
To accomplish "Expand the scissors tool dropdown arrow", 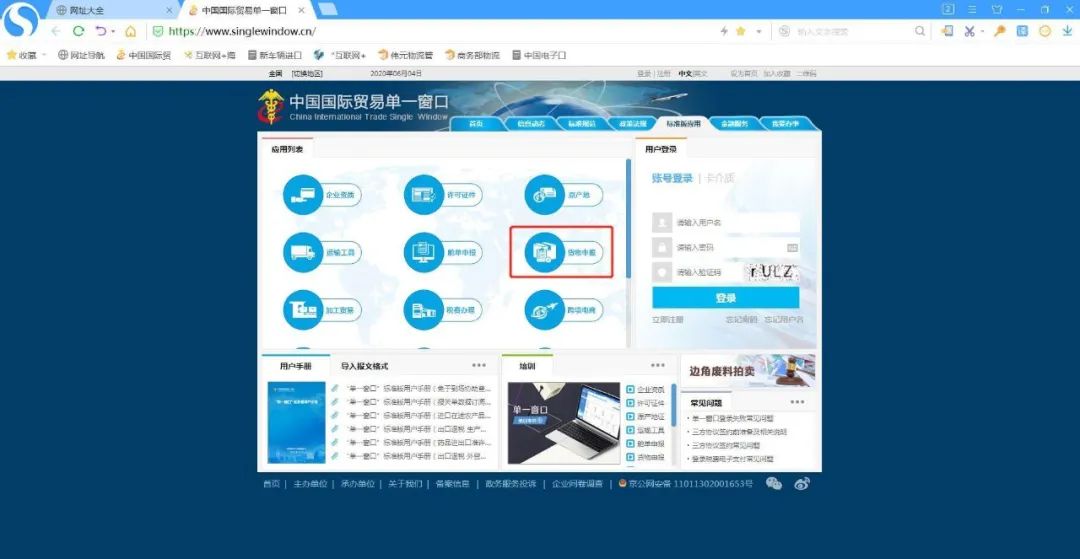I will click(983, 31).
